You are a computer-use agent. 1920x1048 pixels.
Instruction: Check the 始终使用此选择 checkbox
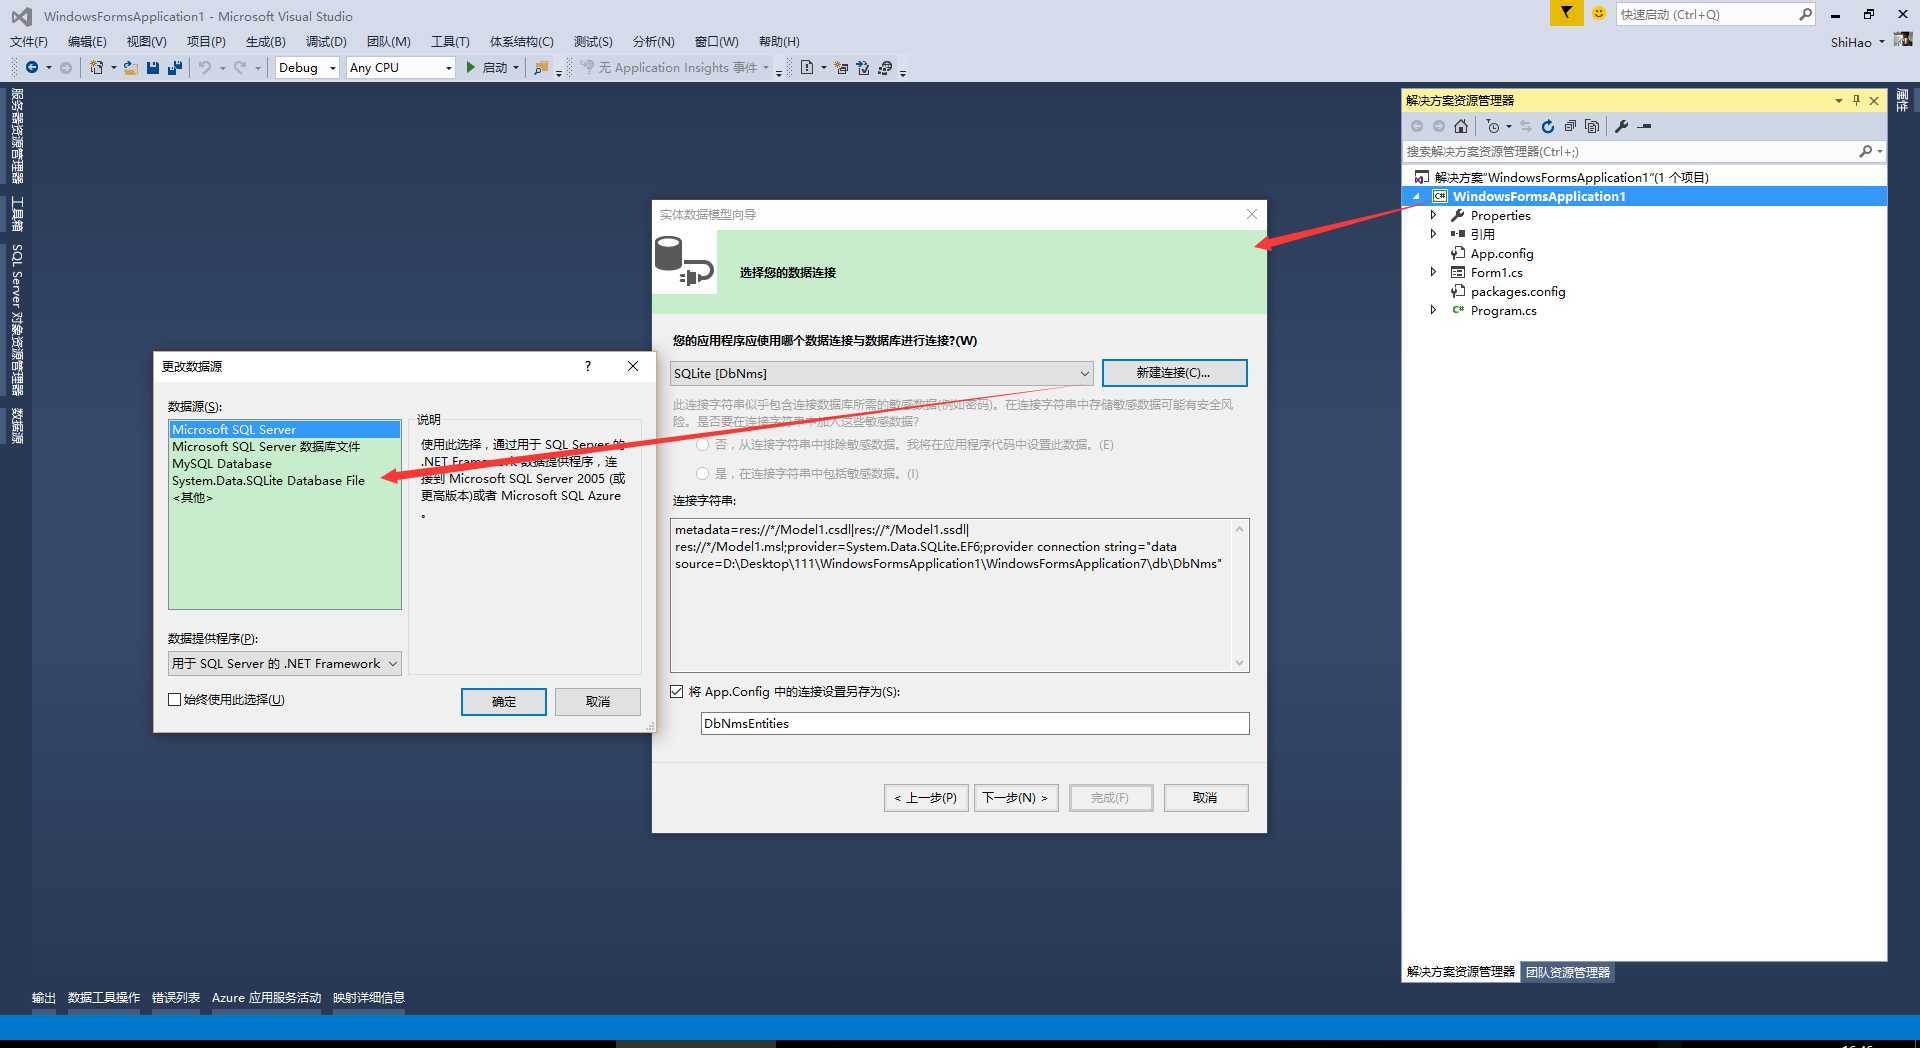click(175, 700)
